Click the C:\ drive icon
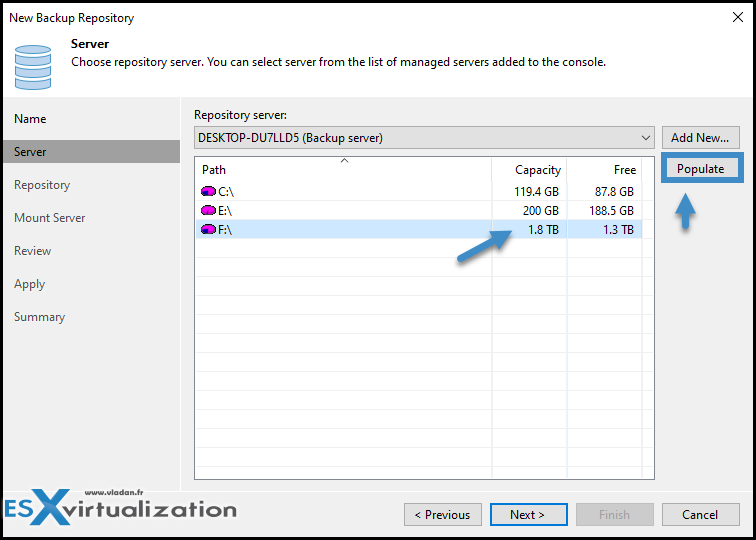756x540 pixels. pyautogui.click(x=208, y=192)
